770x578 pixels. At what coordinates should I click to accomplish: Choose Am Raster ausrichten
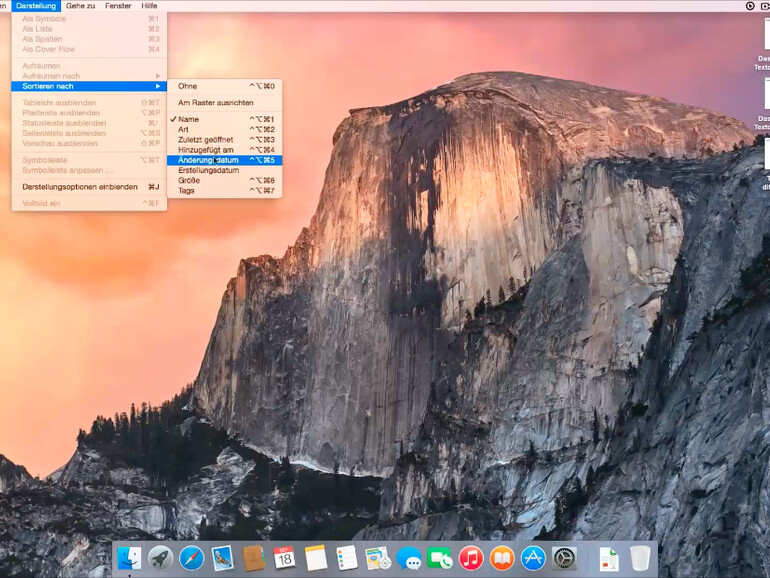coord(215,102)
